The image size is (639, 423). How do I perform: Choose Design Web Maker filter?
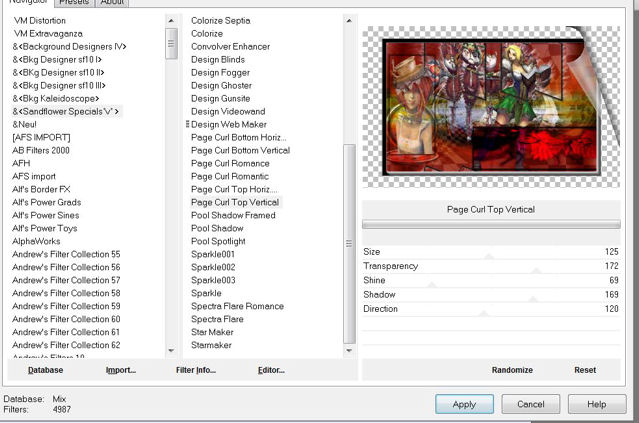coord(229,125)
